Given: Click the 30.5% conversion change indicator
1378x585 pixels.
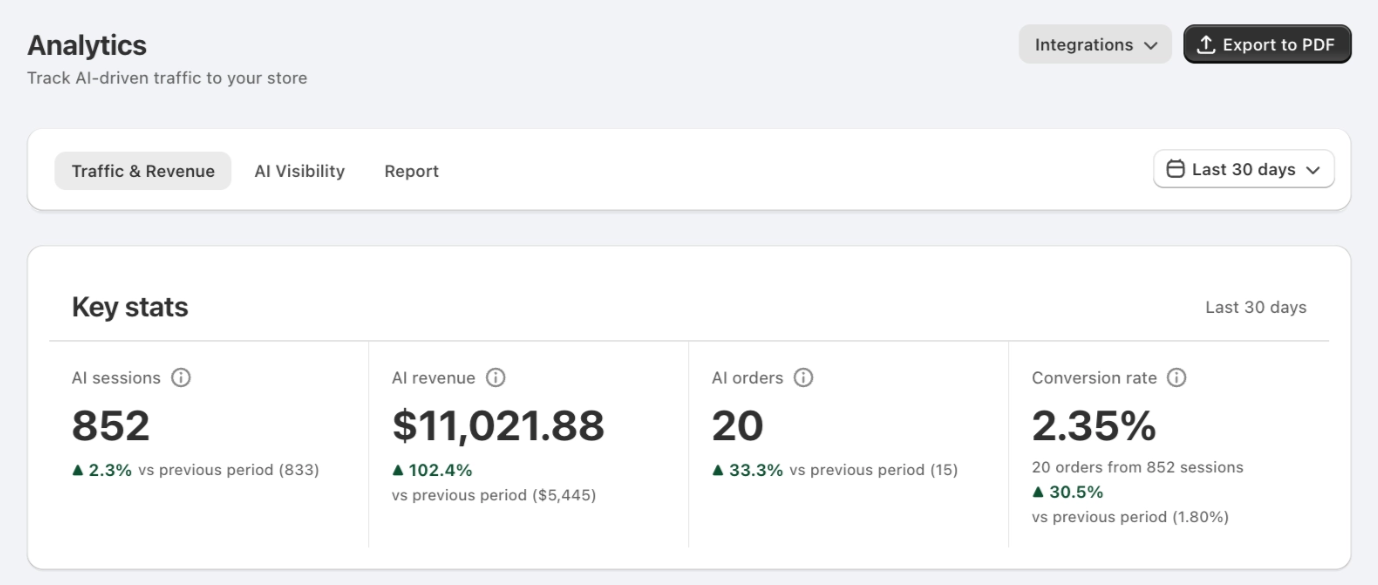Looking at the screenshot, I should tap(1068, 492).
